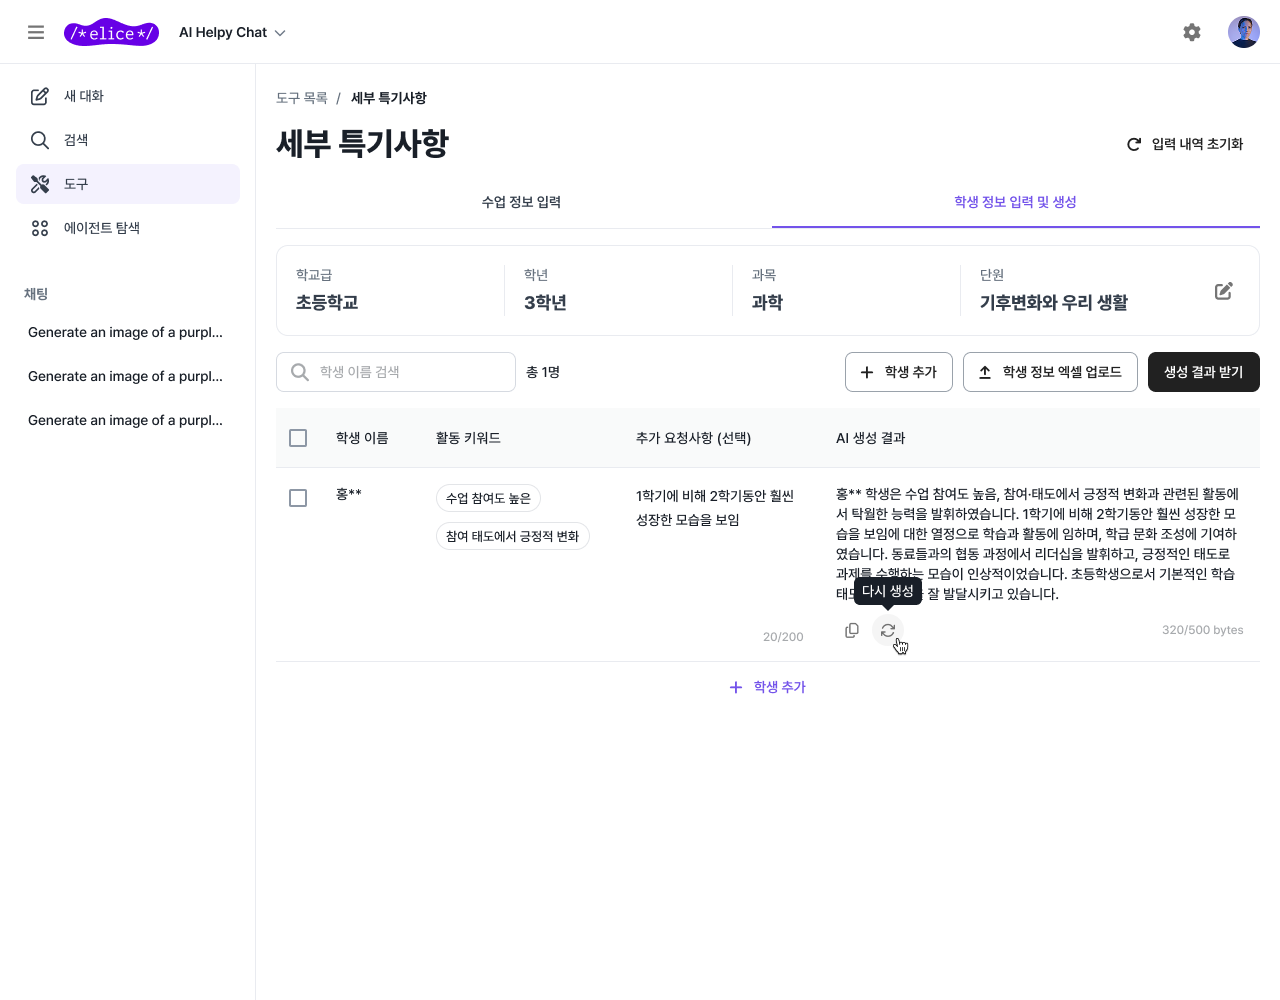This screenshot has height=1000, width=1280.
Task: Copy the AI generated result
Action: coord(852,630)
